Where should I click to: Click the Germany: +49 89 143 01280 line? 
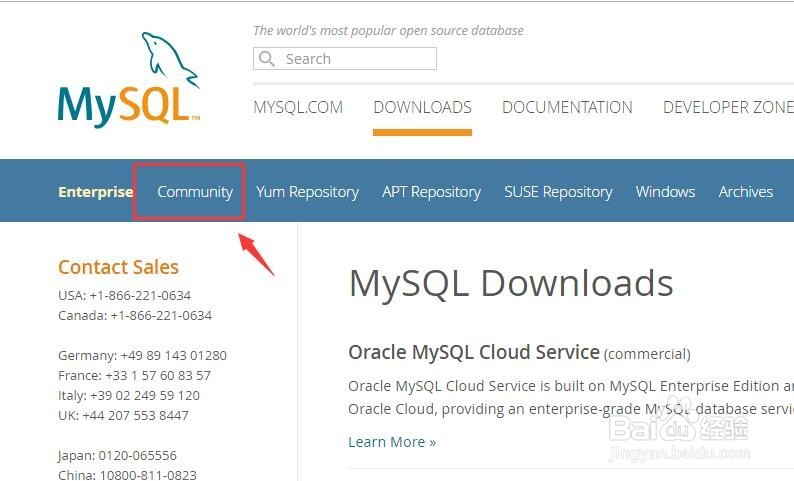point(142,355)
